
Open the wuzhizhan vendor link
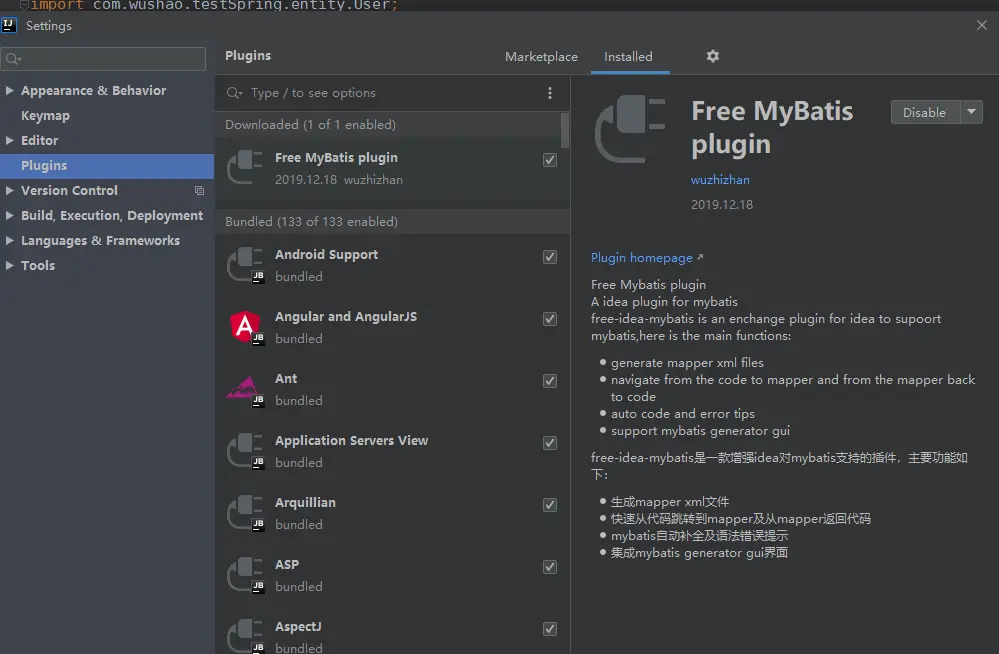720,180
